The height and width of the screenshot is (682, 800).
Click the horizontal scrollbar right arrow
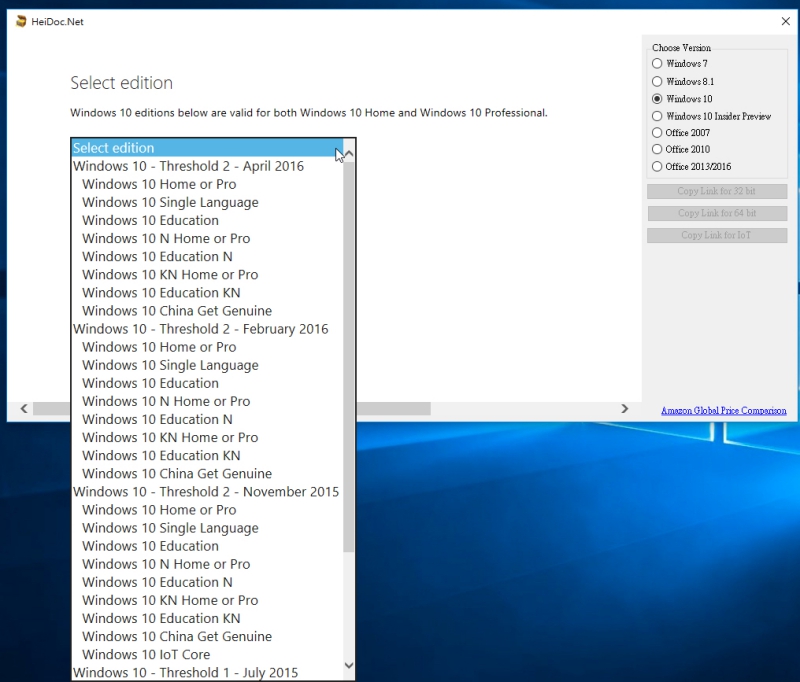click(x=625, y=409)
